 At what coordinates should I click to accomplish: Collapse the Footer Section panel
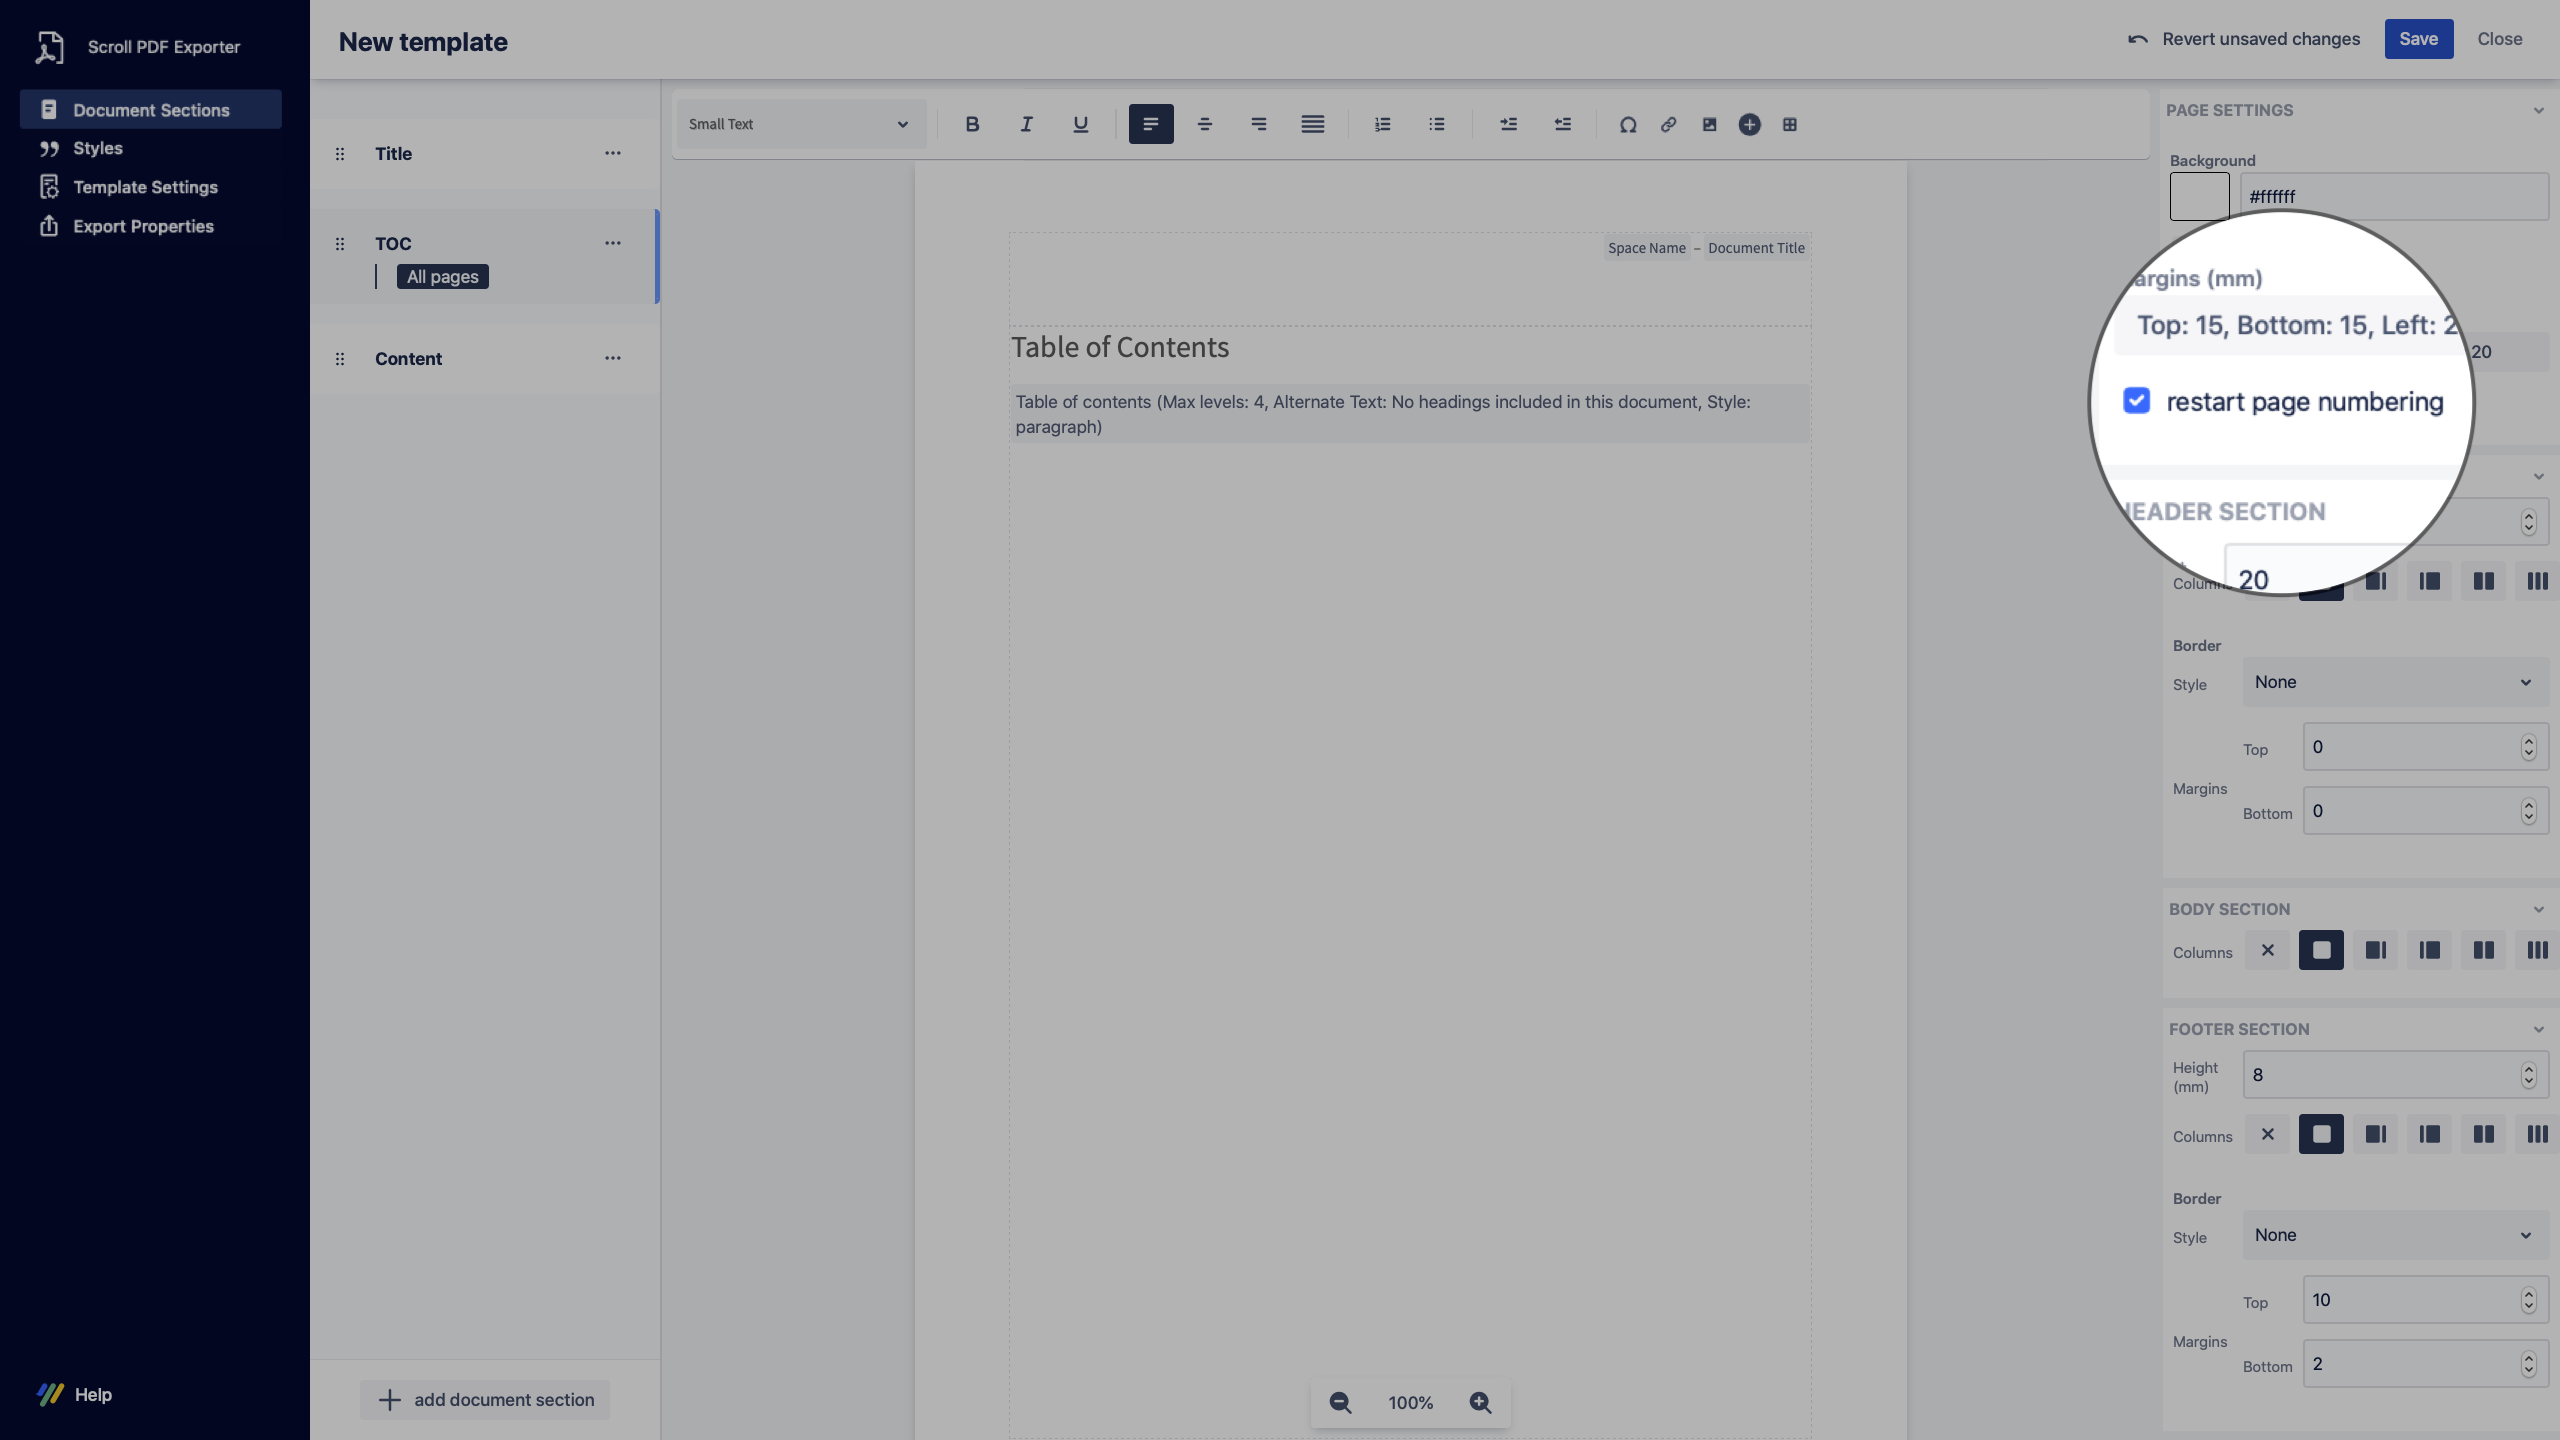[2538, 1029]
